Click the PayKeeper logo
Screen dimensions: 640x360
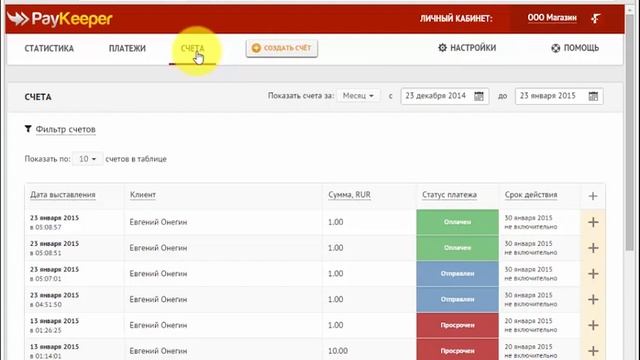[x=60, y=19]
